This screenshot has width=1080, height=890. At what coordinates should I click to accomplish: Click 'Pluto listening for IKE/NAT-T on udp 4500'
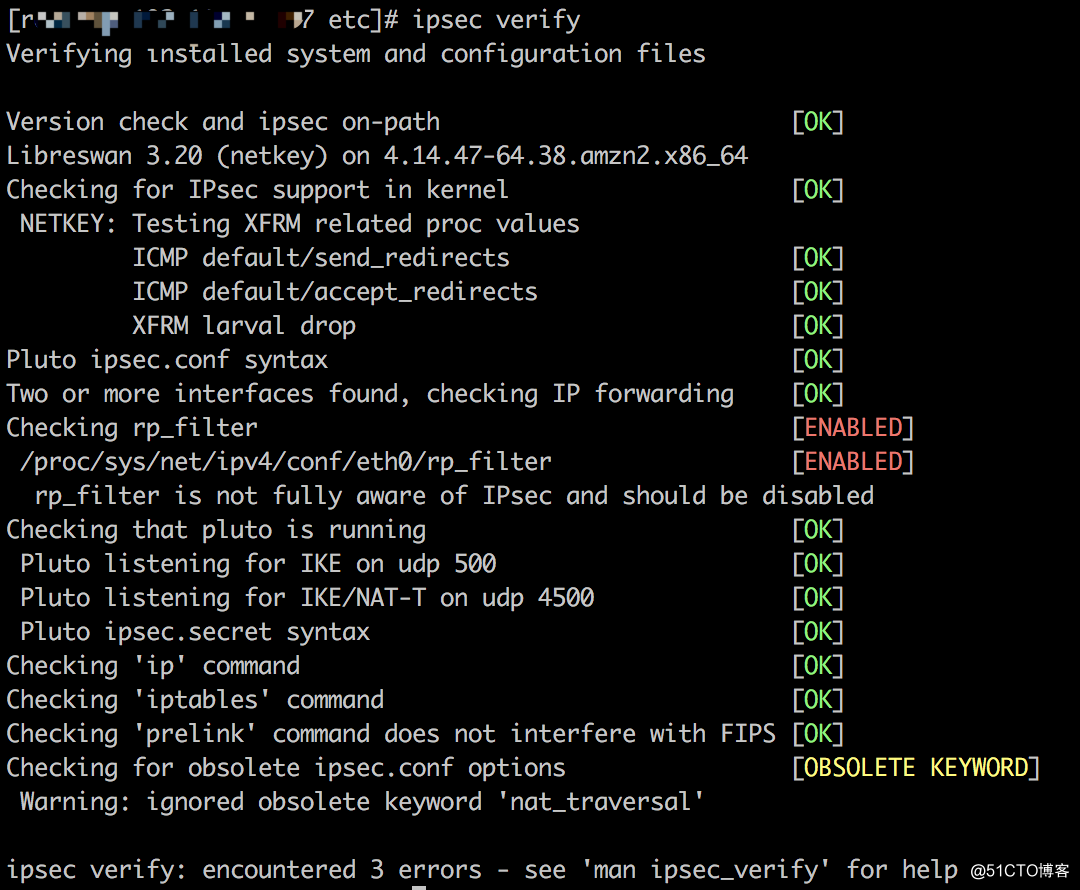[307, 597]
